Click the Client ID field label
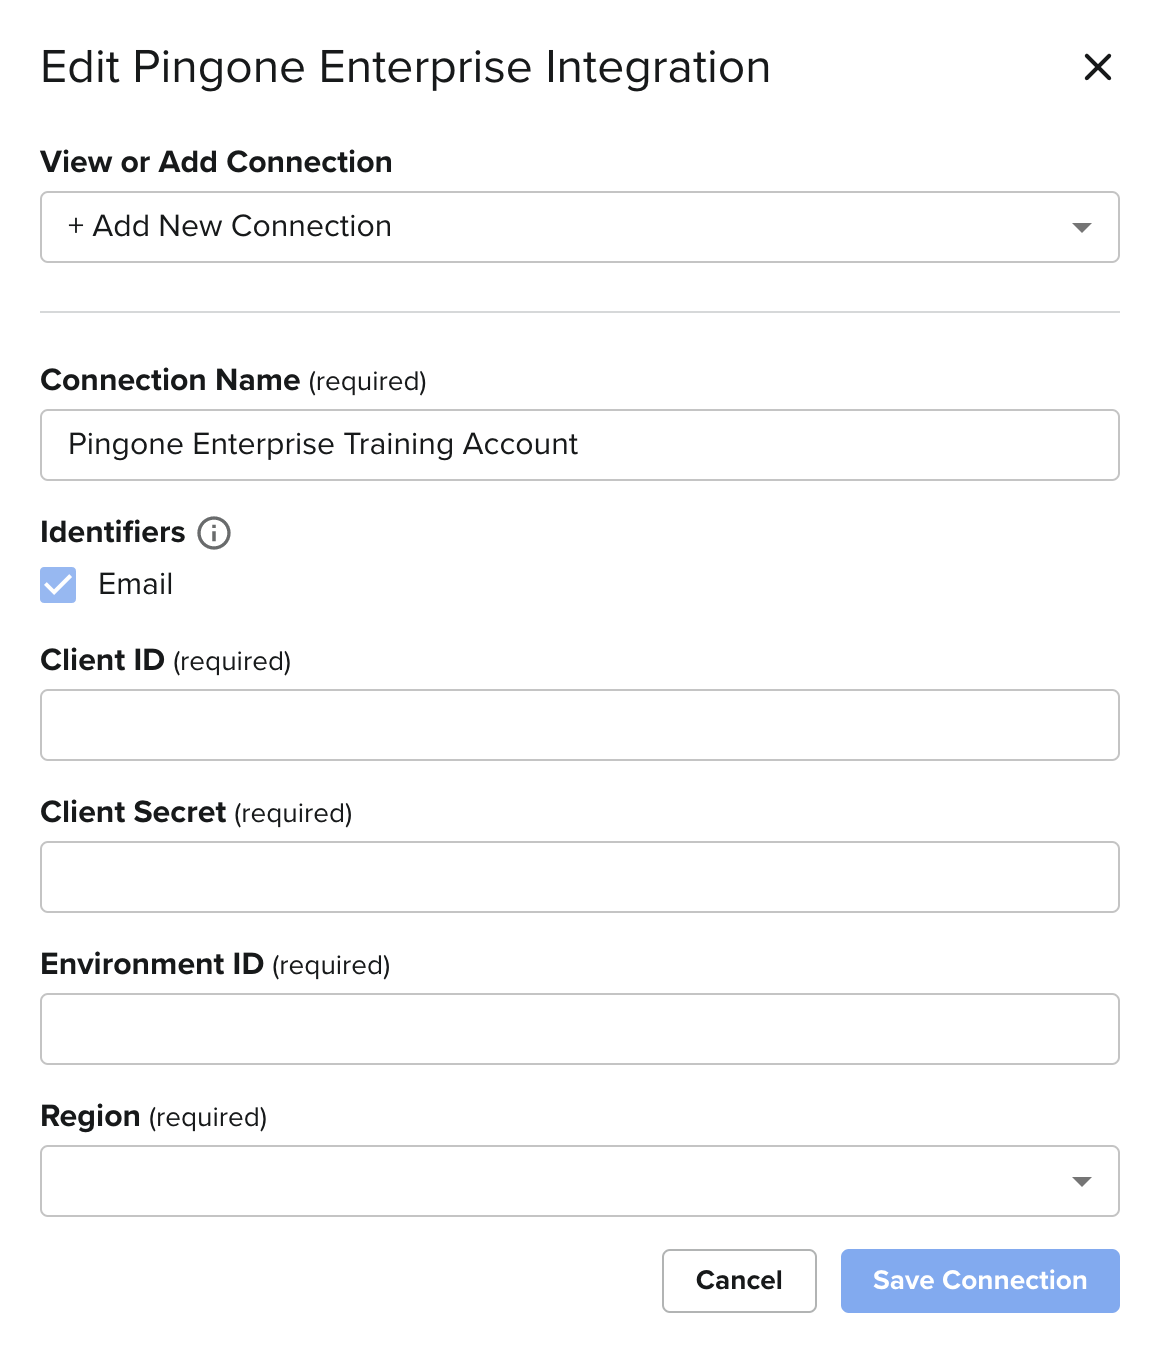This screenshot has width=1164, height=1352. tap(102, 660)
